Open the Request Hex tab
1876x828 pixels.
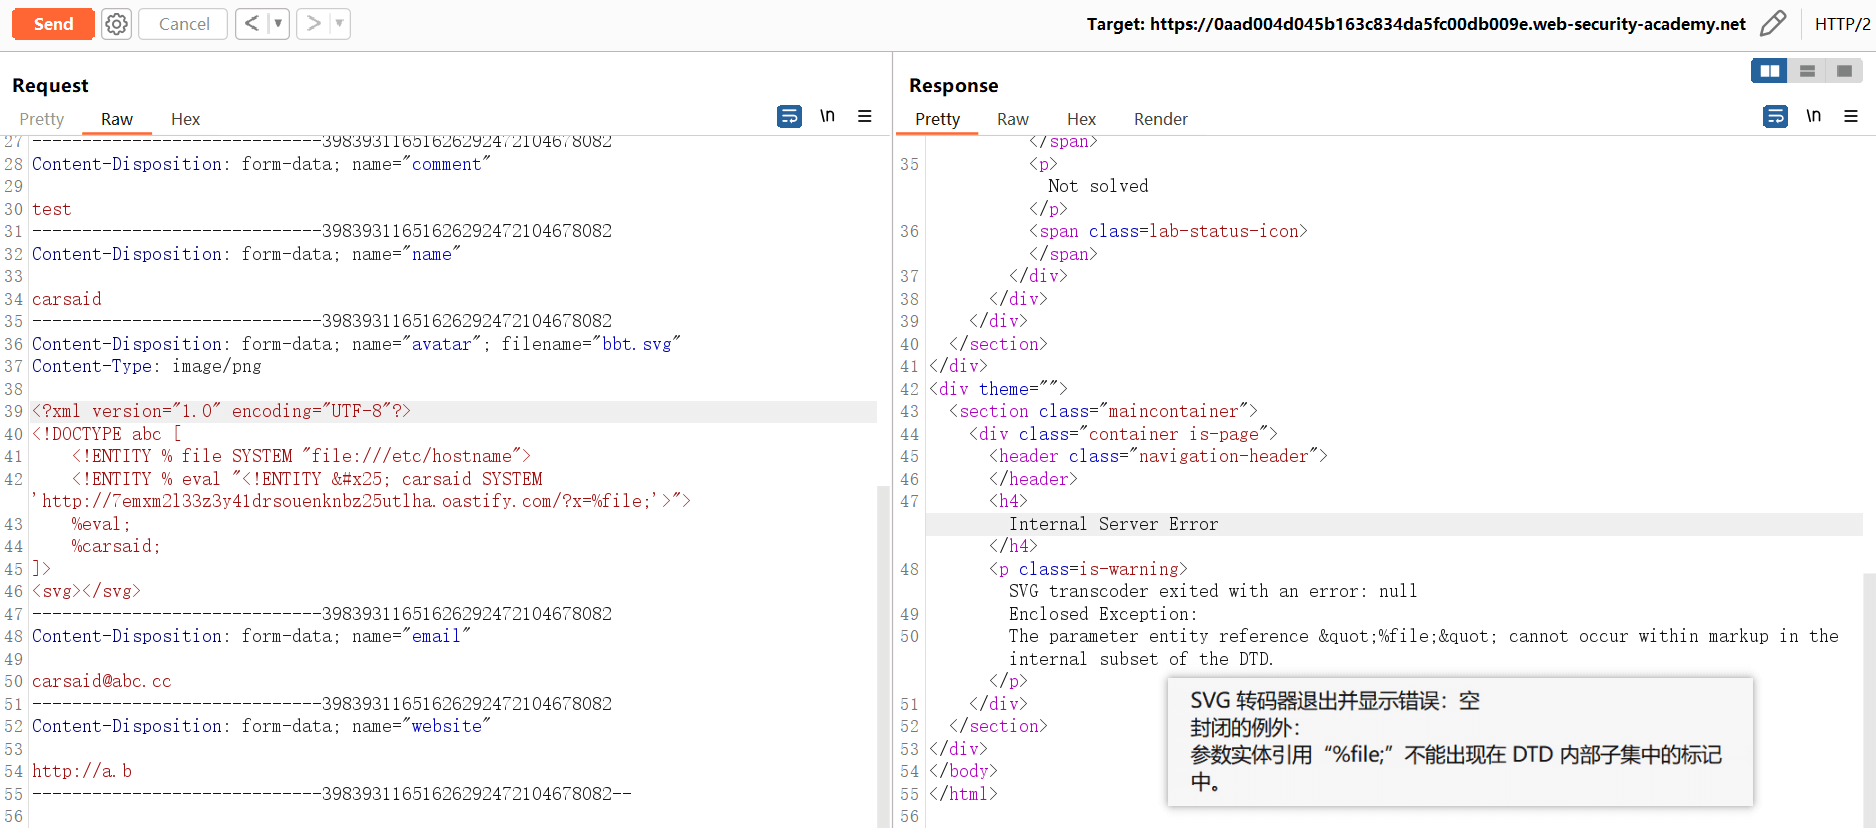pyautogui.click(x=185, y=119)
